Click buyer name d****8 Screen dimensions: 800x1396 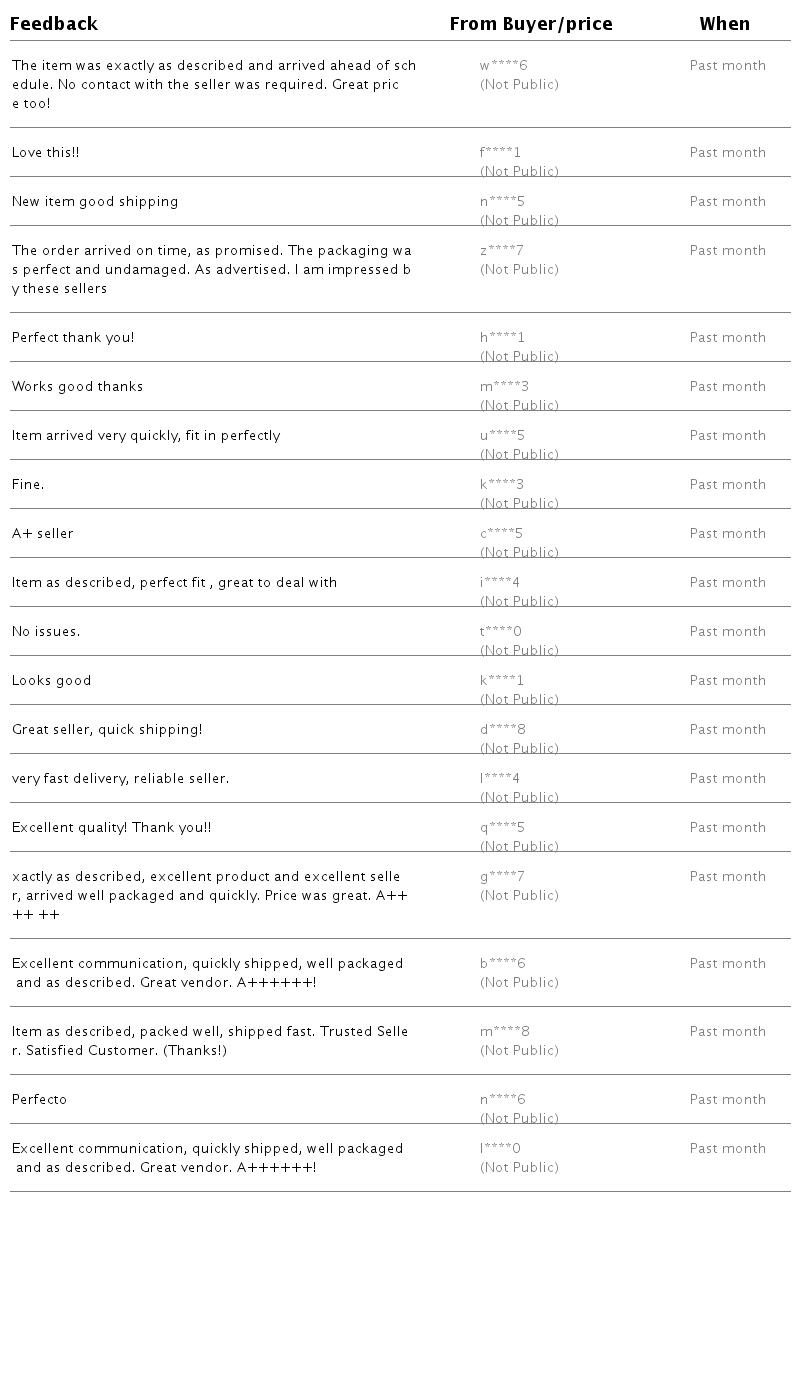tap(502, 730)
